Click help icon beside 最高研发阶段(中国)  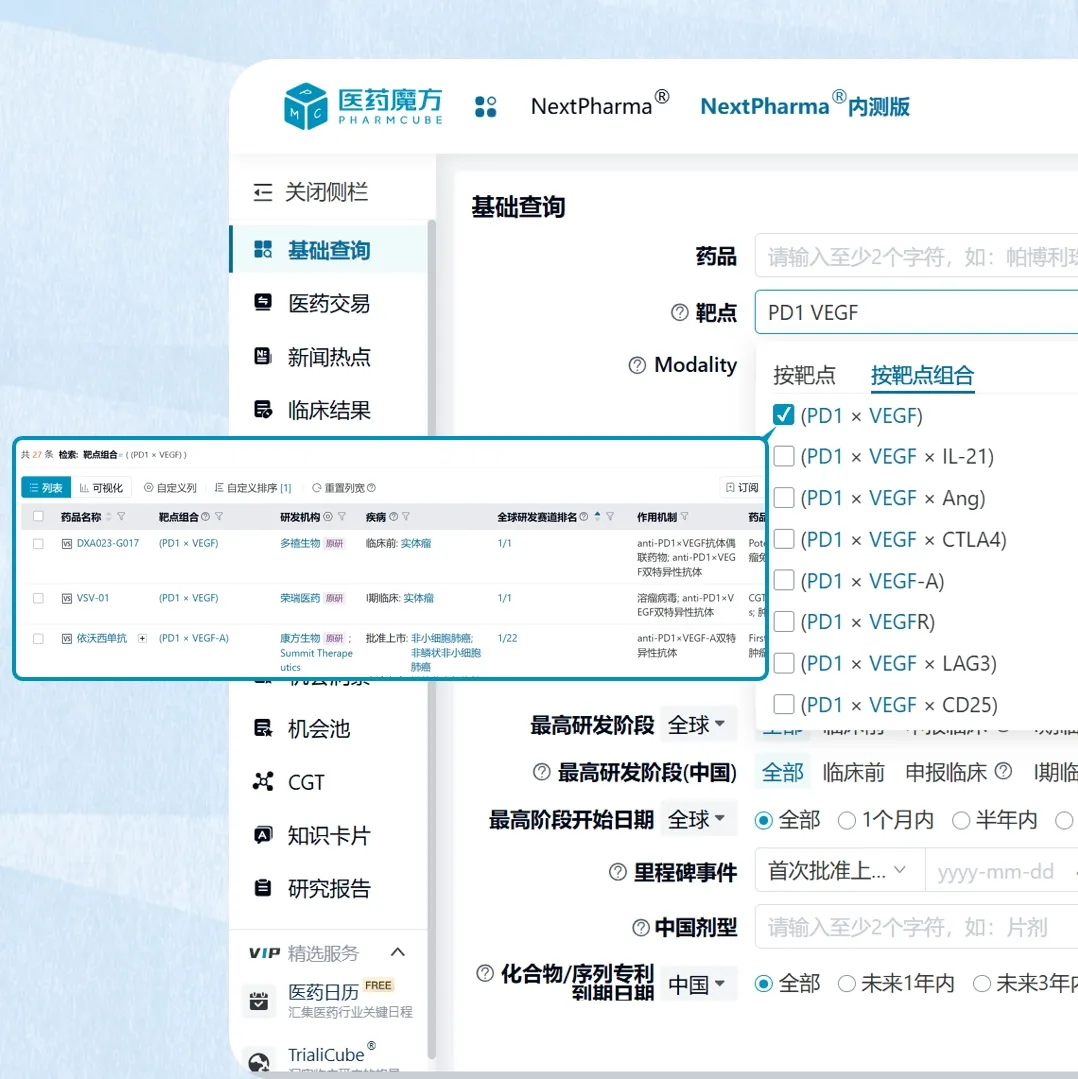(x=541, y=772)
